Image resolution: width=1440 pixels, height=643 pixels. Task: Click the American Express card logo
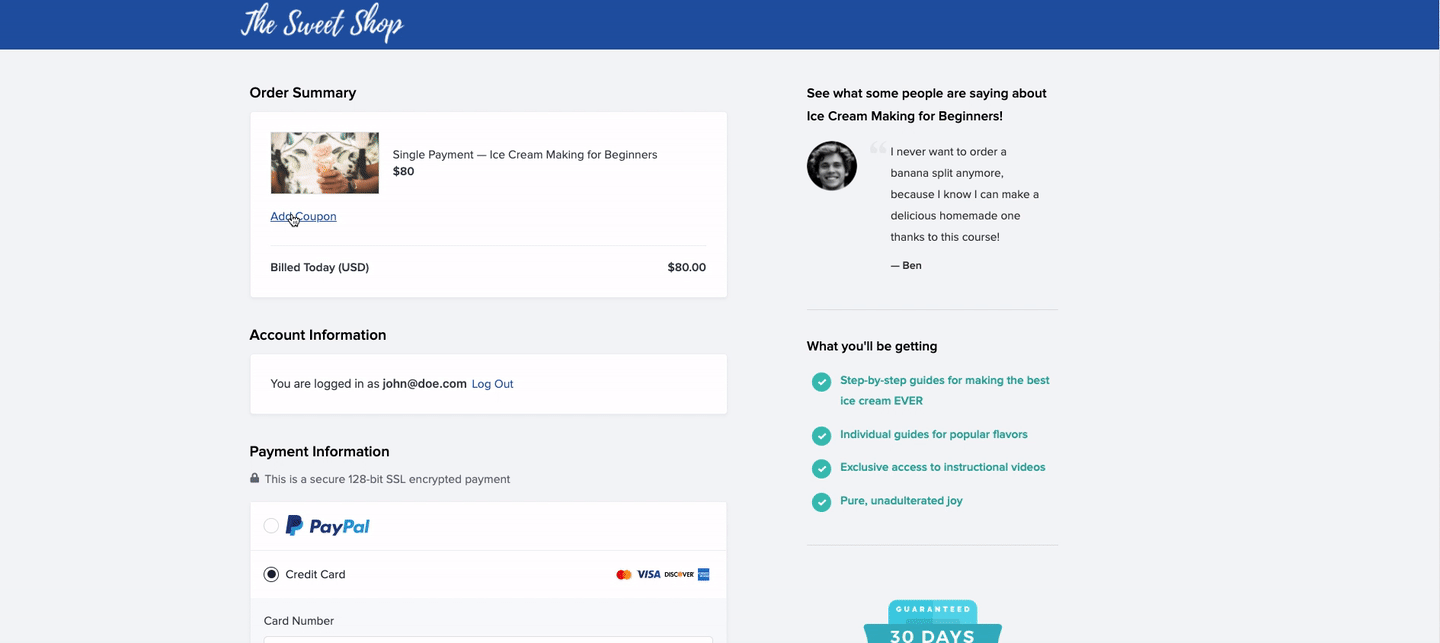coord(704,575)
